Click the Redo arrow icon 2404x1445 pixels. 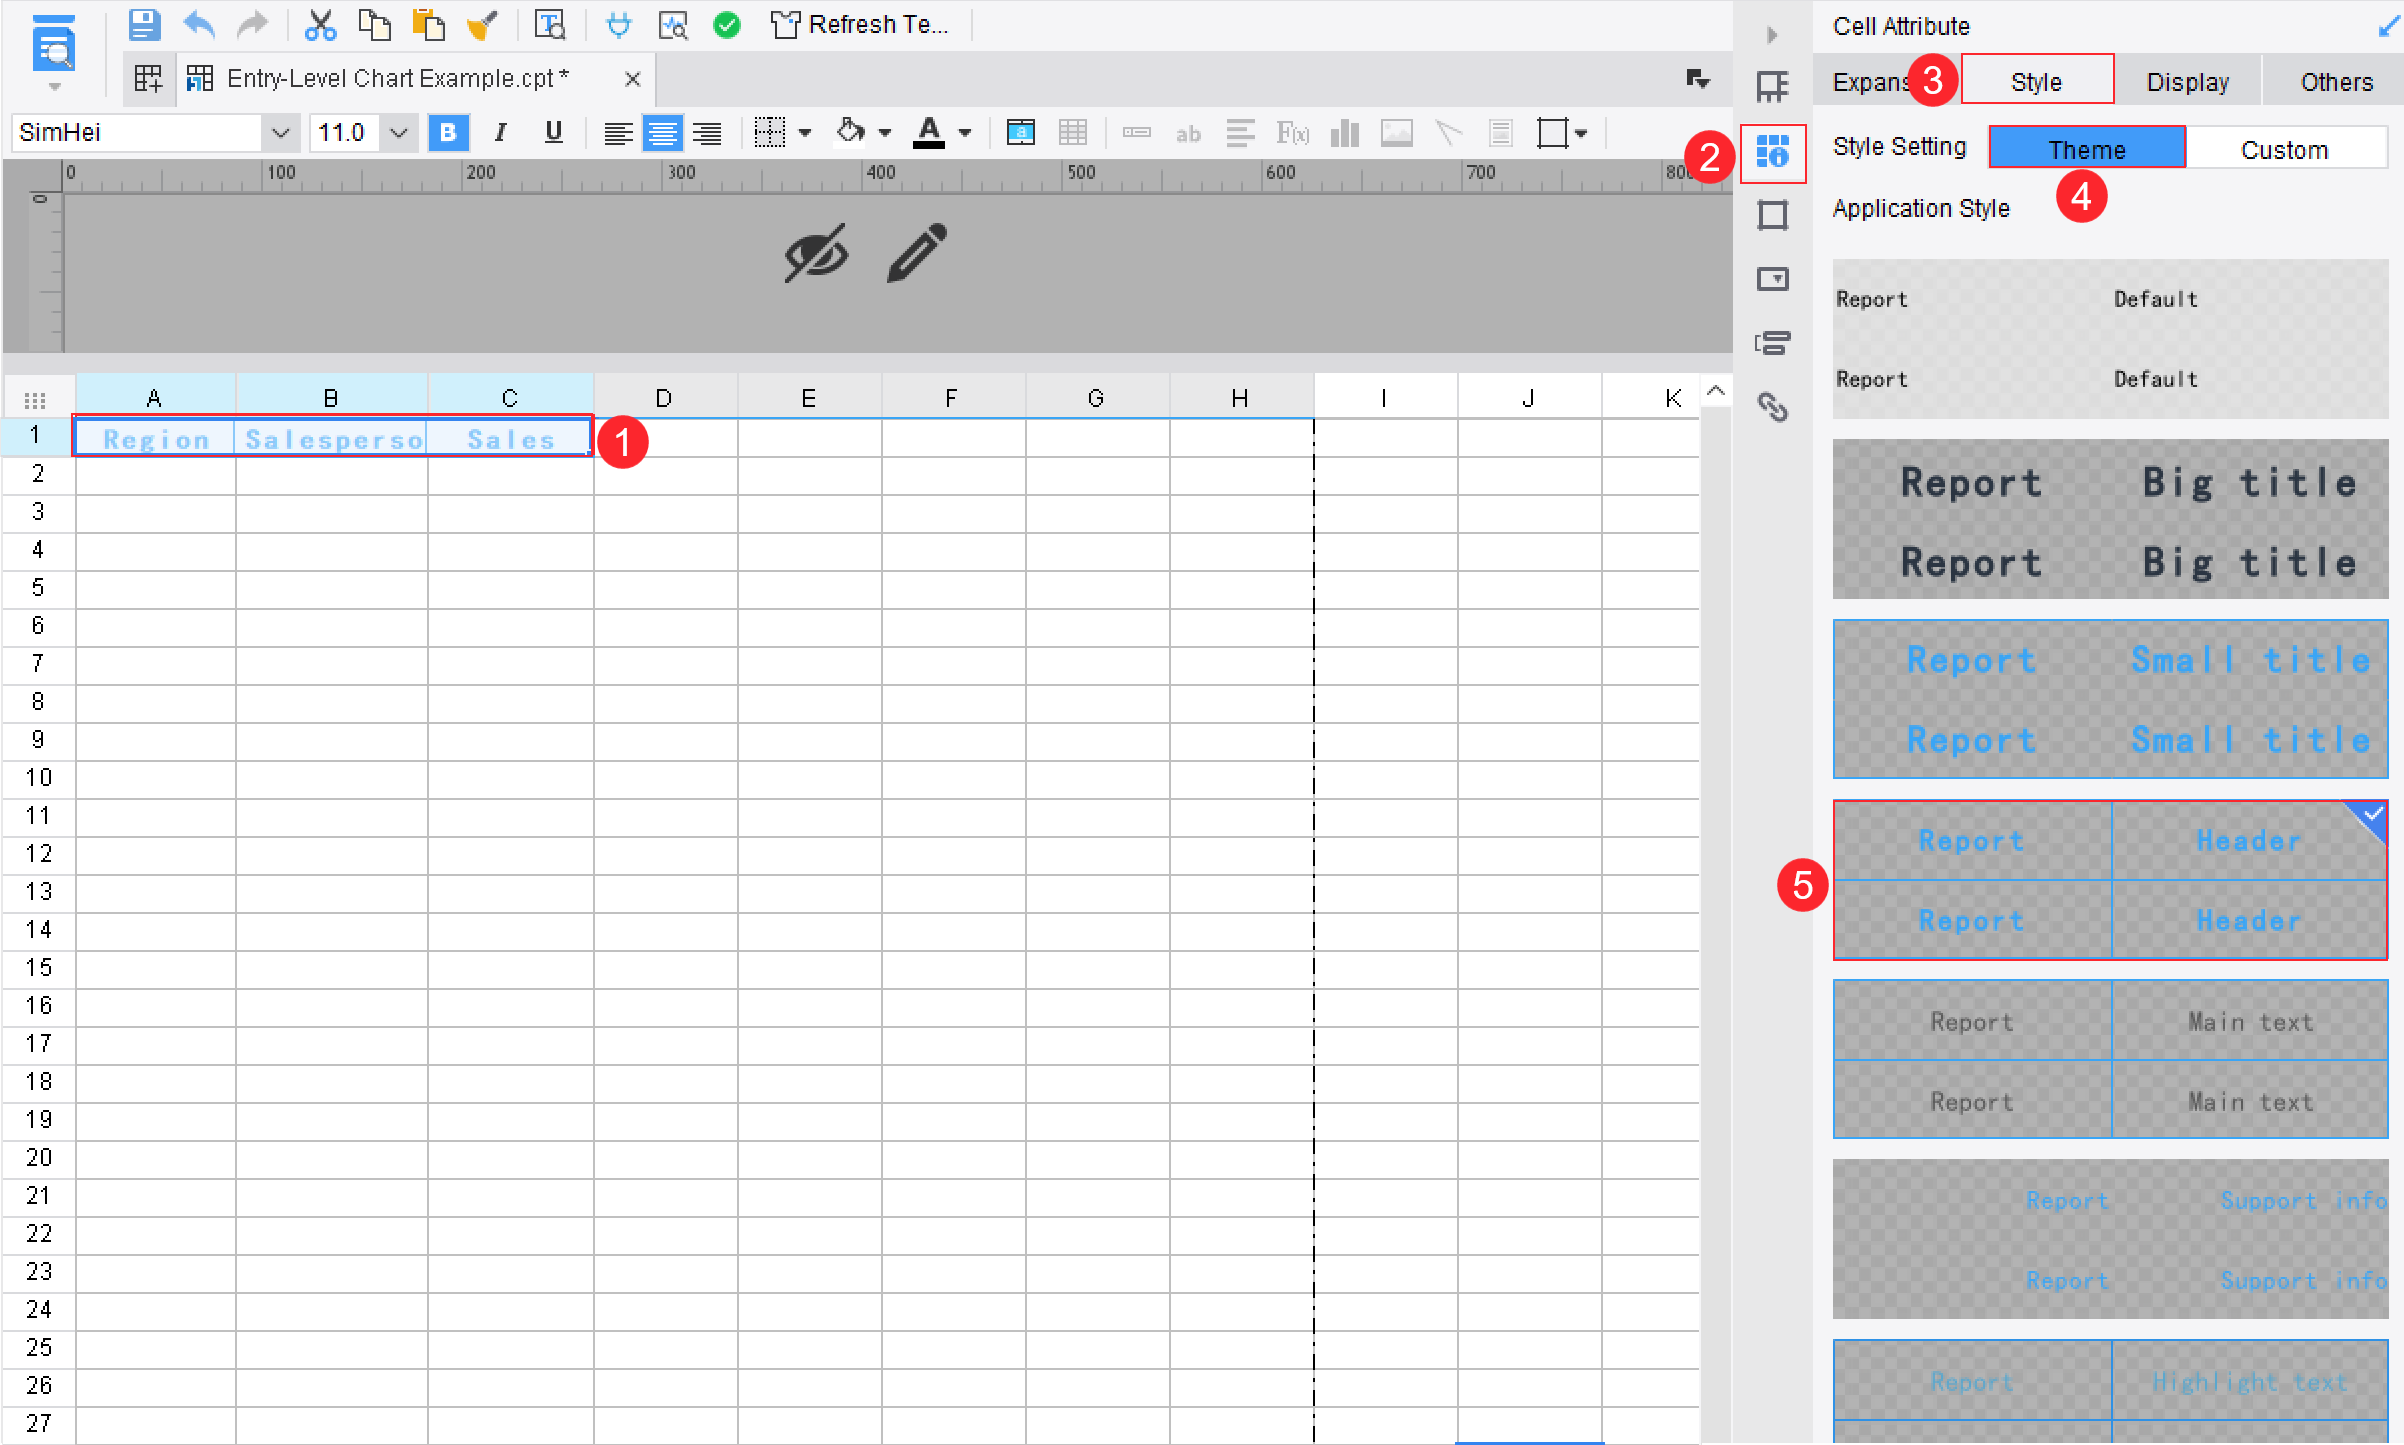(252, 25)
